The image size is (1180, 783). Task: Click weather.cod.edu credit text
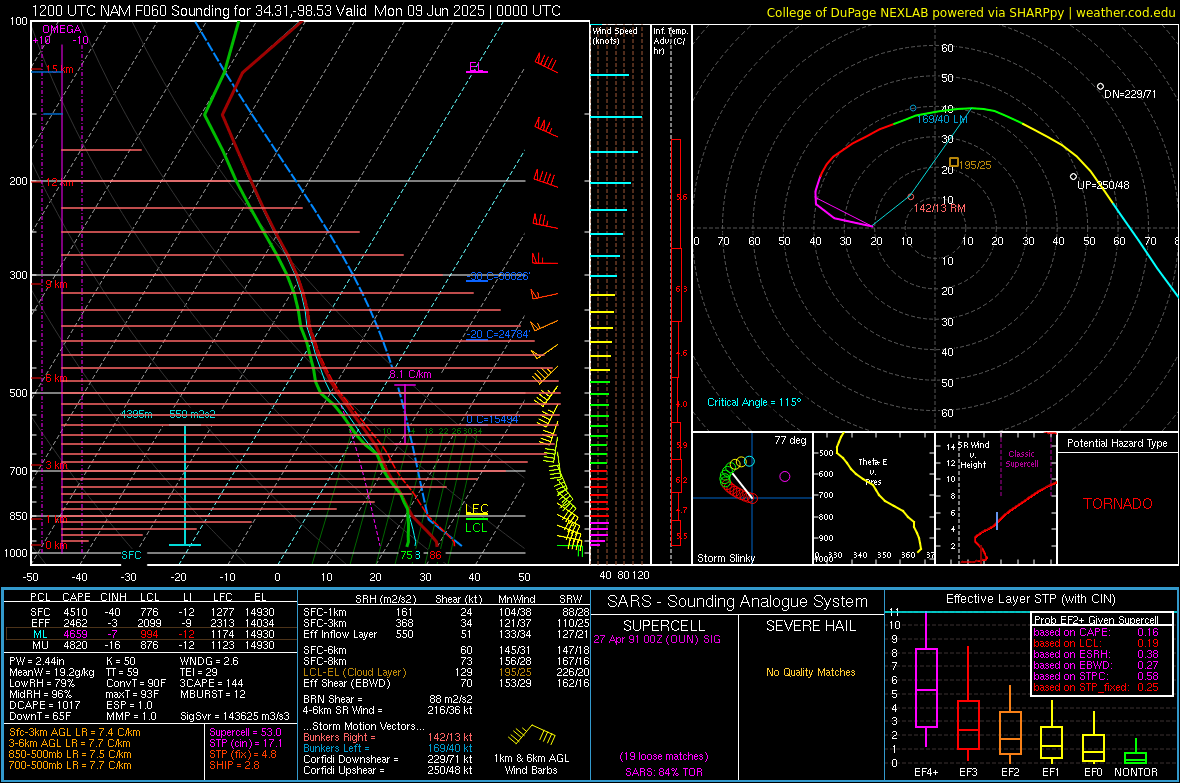(x=1125, y=12)
